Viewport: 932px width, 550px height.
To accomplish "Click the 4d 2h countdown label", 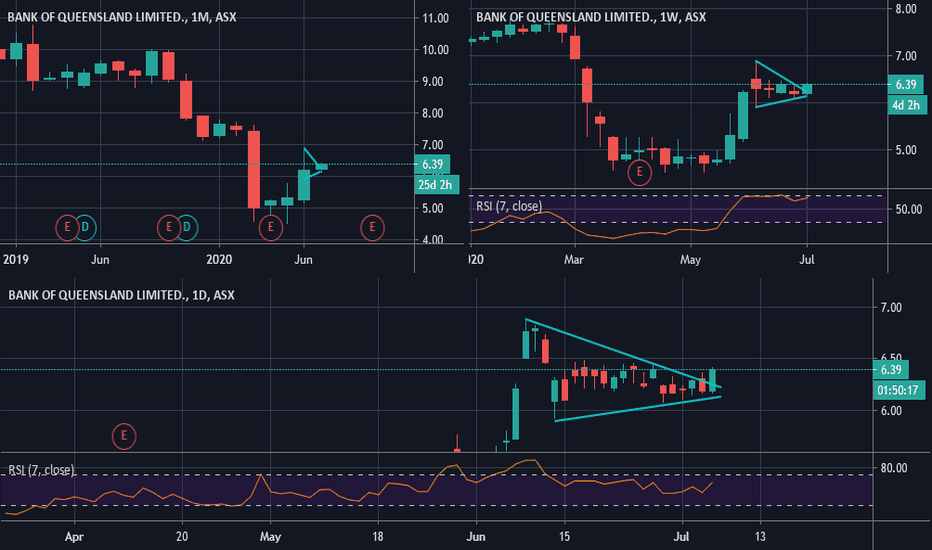I will (906, 105).
